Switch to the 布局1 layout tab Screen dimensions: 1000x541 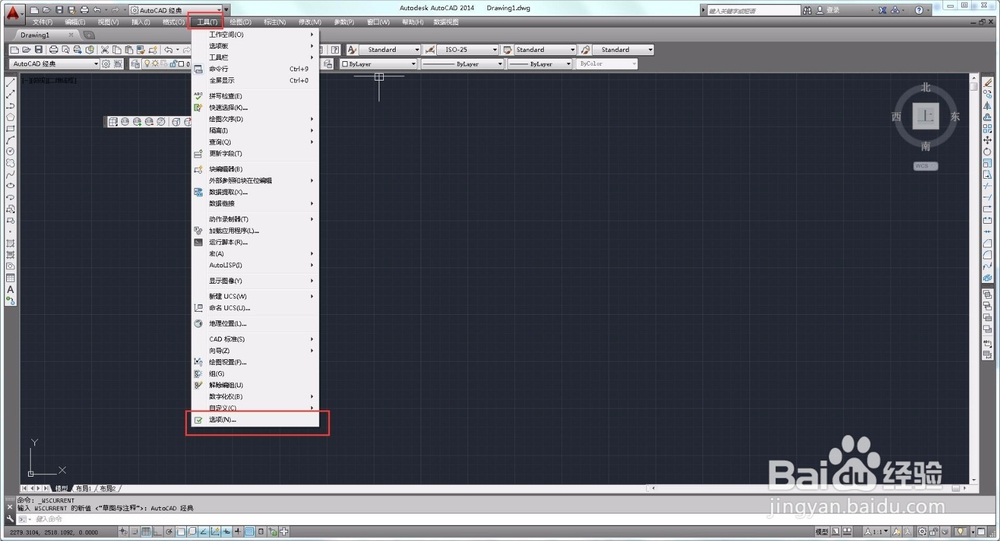pos(84,489)
